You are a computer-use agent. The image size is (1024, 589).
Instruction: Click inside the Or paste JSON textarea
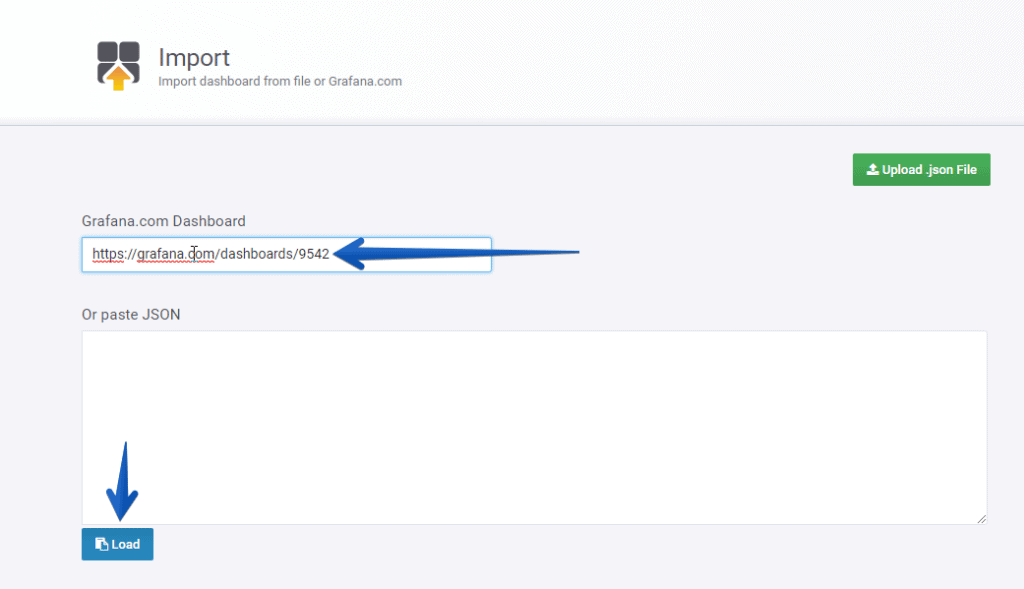pos(534,427)
